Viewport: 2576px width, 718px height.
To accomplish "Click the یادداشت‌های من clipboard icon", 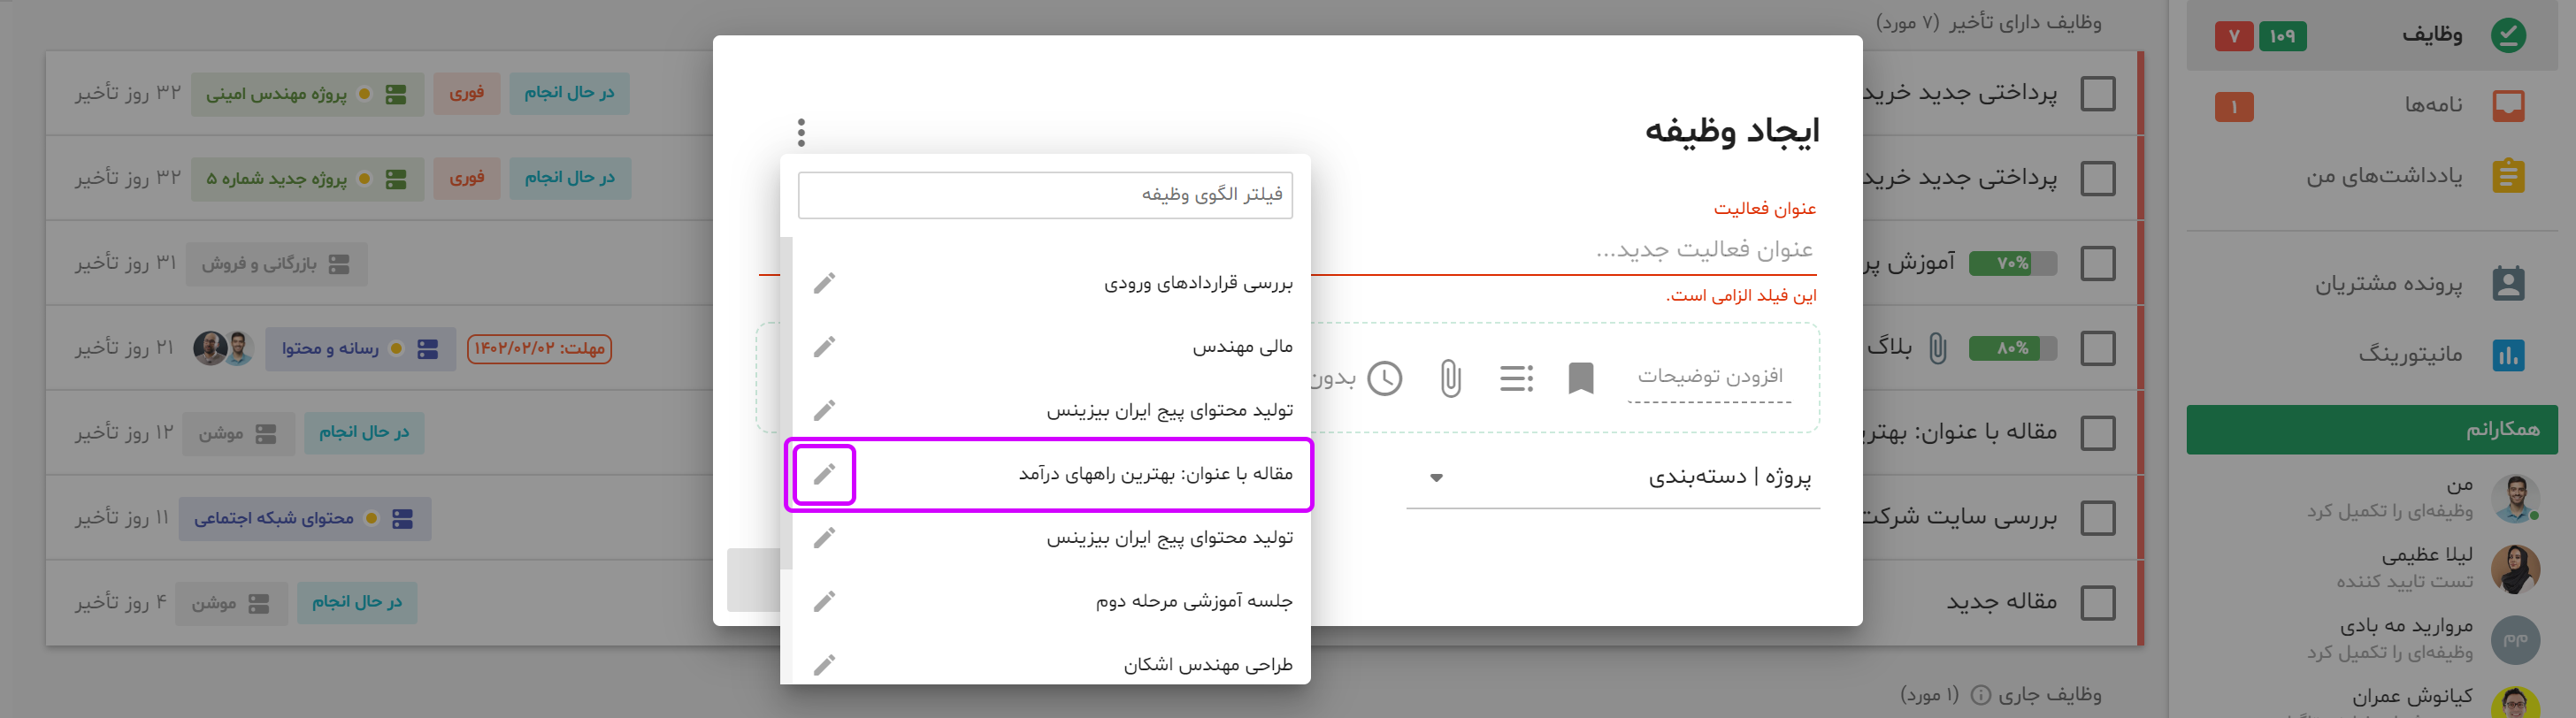I will point(2508,176).
